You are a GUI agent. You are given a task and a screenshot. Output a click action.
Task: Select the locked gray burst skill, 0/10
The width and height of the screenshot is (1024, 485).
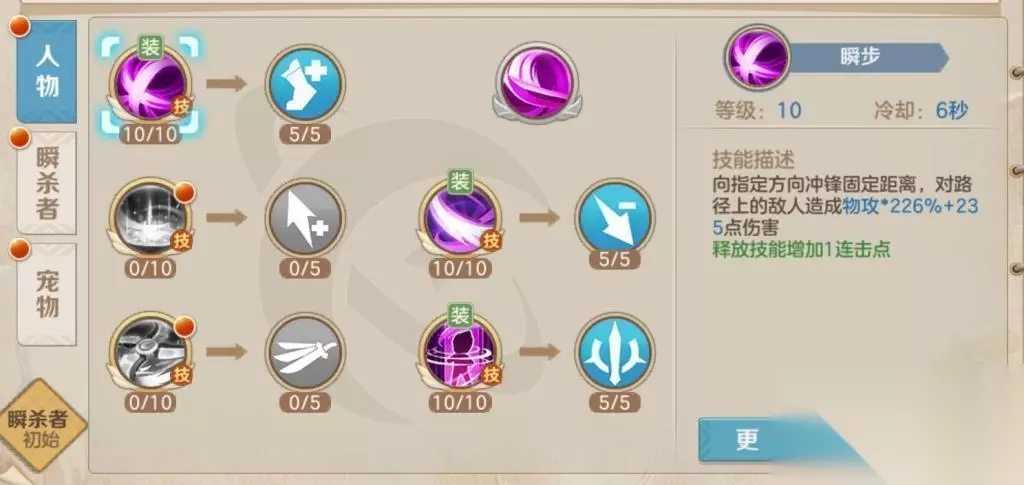point(150,217)
